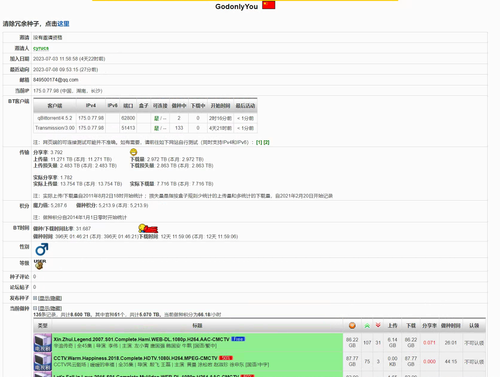
Task: Click the actual share ratio value 1.782
Action: click(x=66, y=177)
